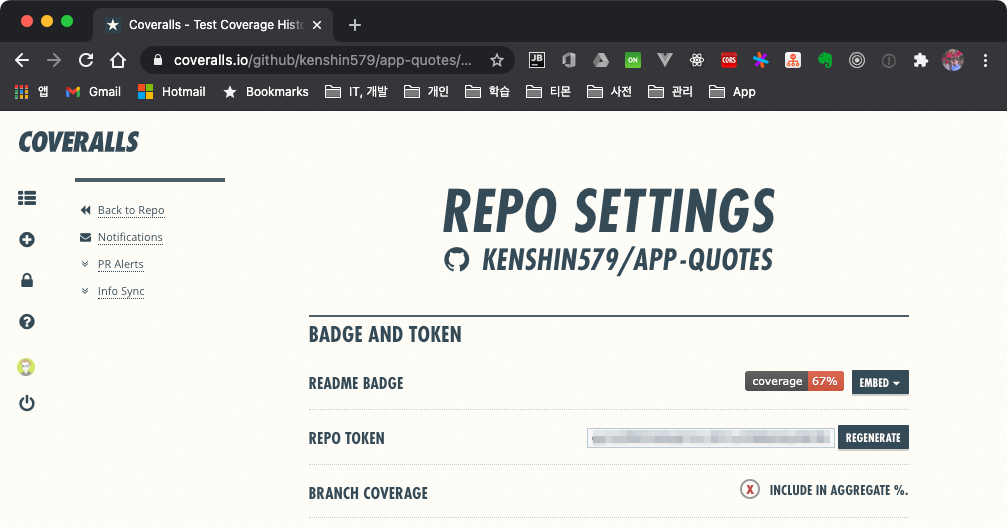Image resolution: width=1007 pixels, height=527 pixels.
Task: Click the Coveralls logo
Action: [78, 142]
